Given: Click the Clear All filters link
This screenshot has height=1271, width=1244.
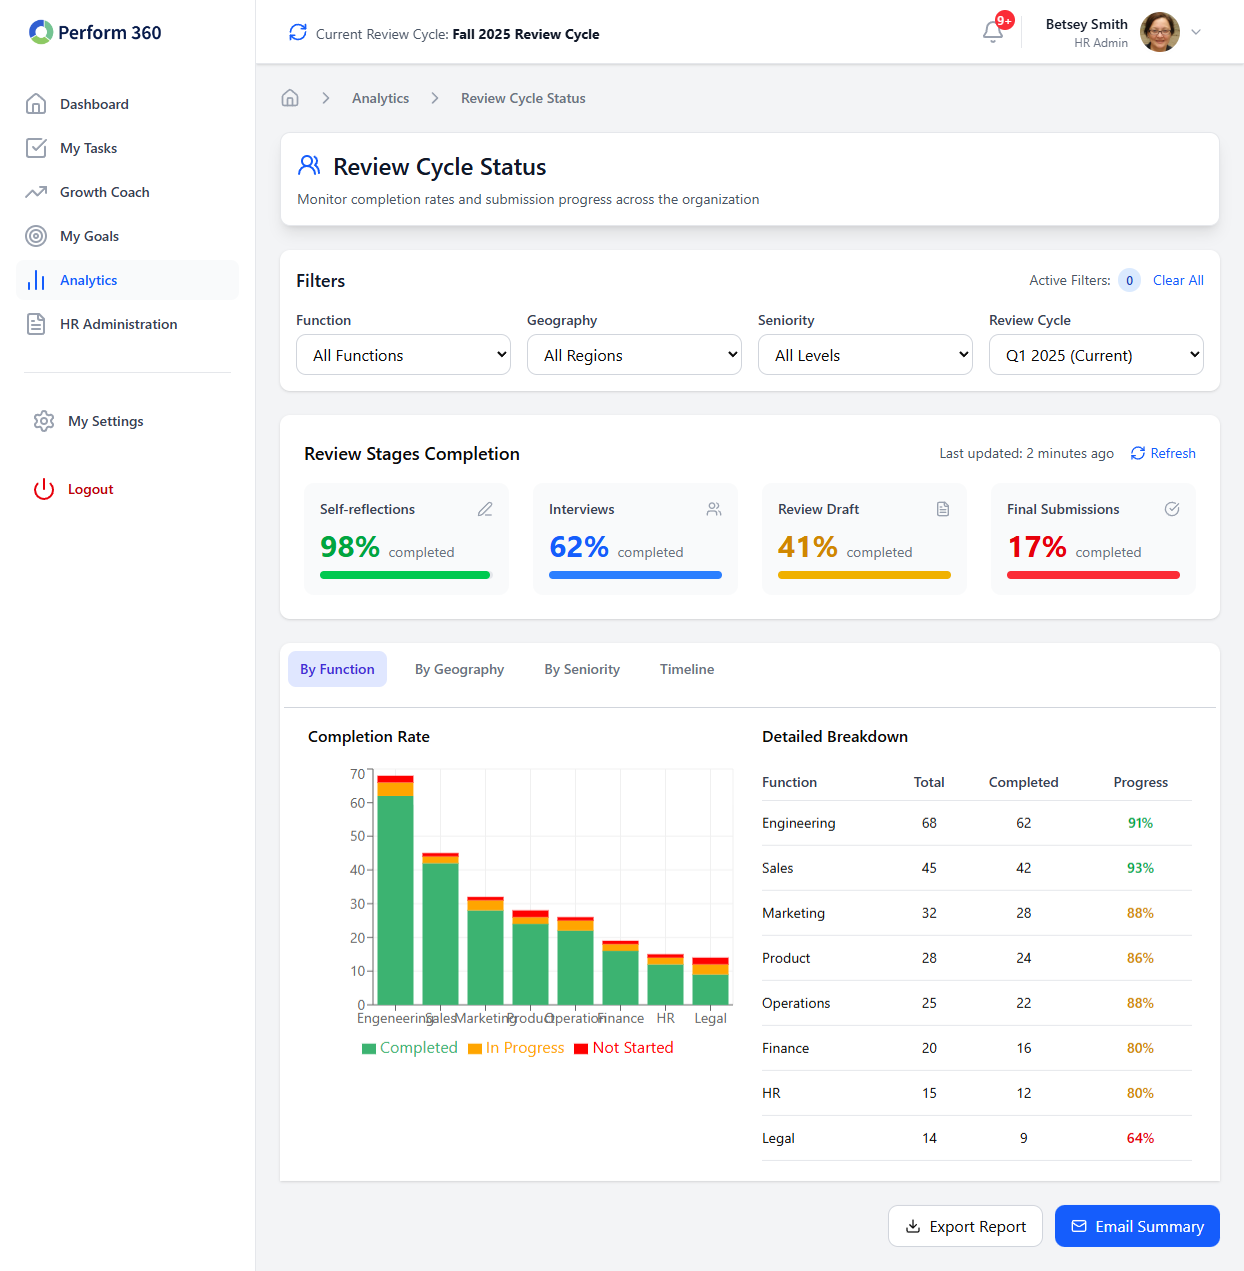Looking at the screenshot, I should tap(1178, 280).
